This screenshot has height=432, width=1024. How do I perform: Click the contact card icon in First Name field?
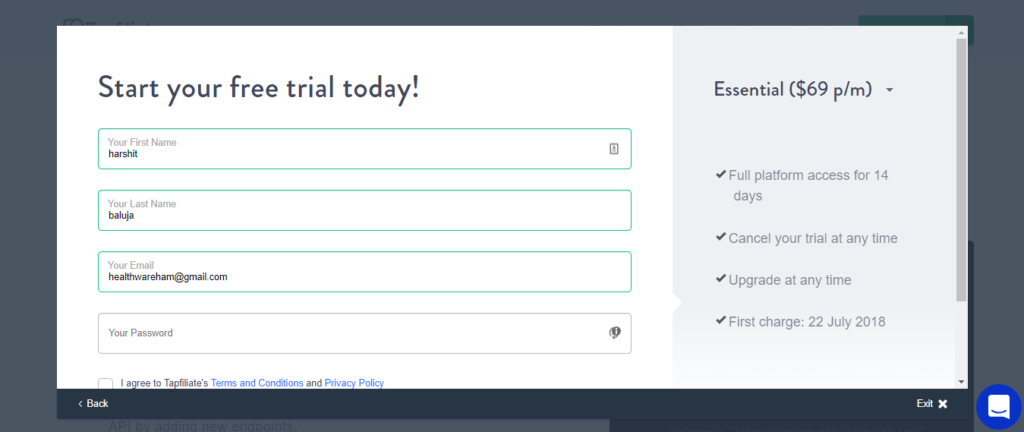tap(614, 149)
